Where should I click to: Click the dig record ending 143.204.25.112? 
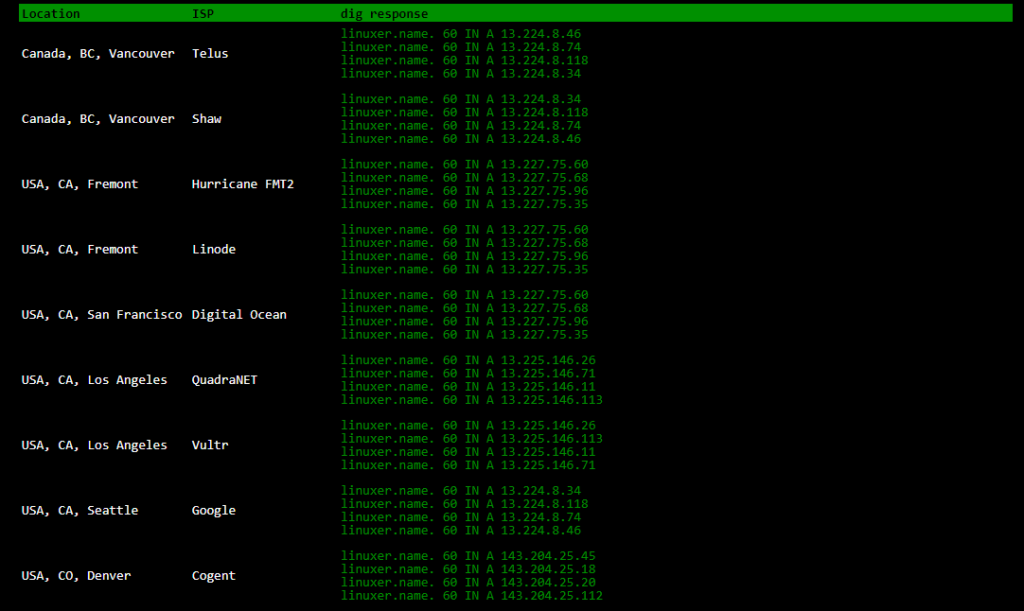pyautogui.click(x=472, y=596)
